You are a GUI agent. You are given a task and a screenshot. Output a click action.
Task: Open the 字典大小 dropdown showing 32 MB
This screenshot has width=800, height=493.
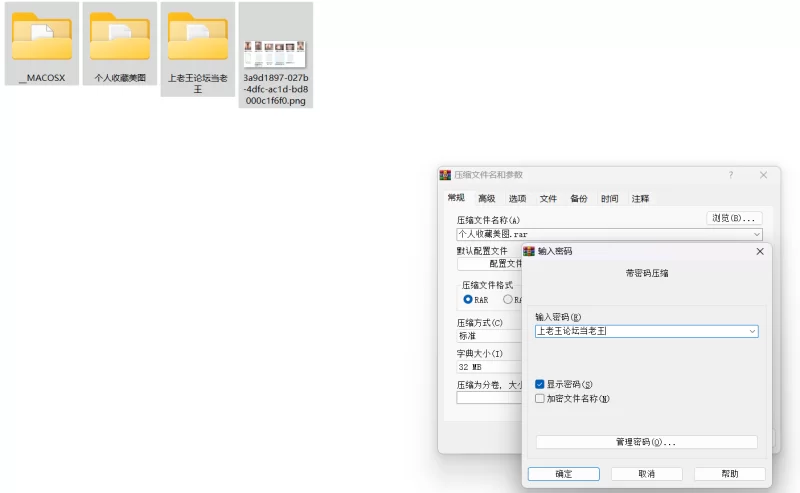[x=489, y=367]
